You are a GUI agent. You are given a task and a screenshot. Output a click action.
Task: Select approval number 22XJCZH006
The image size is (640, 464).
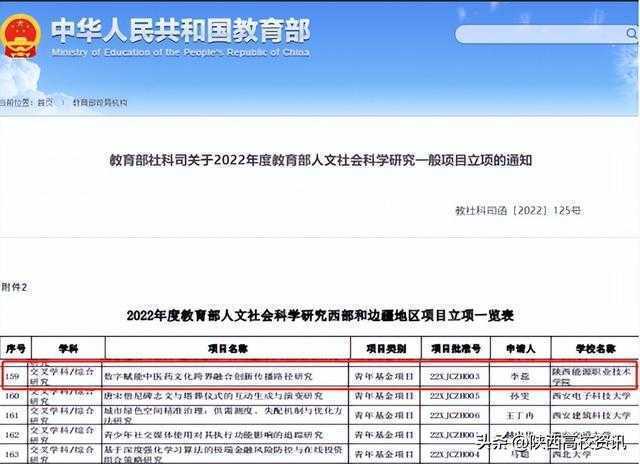pyautogui.click(x=455, y=415)
